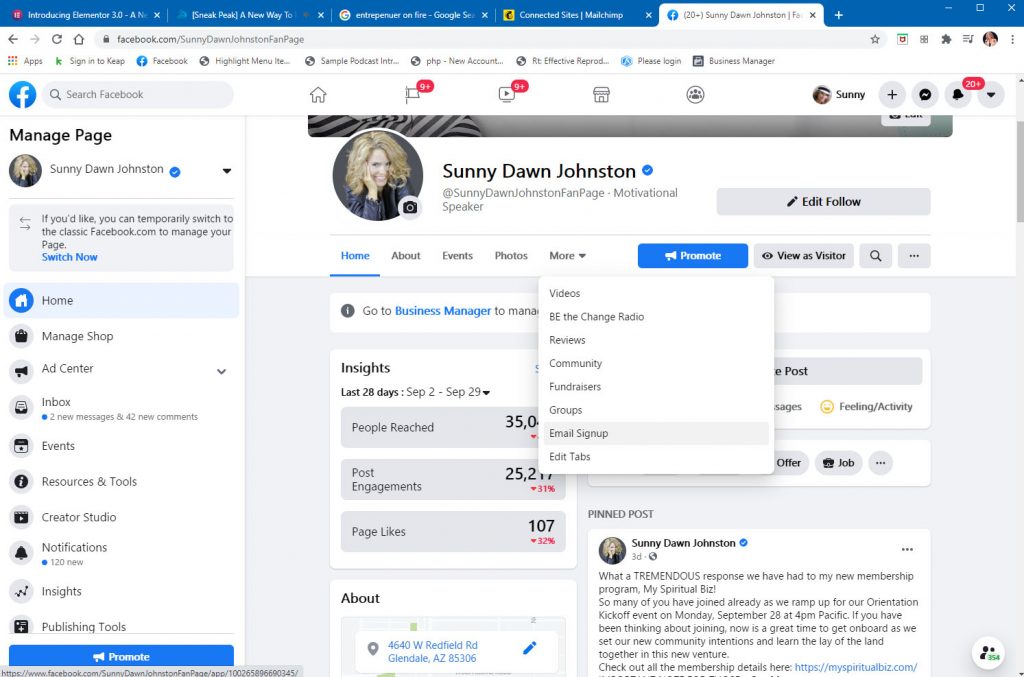Collapse the More tabs dropdown
The height and width of the screenshot is (677, 1024).
tap(567, 256)
